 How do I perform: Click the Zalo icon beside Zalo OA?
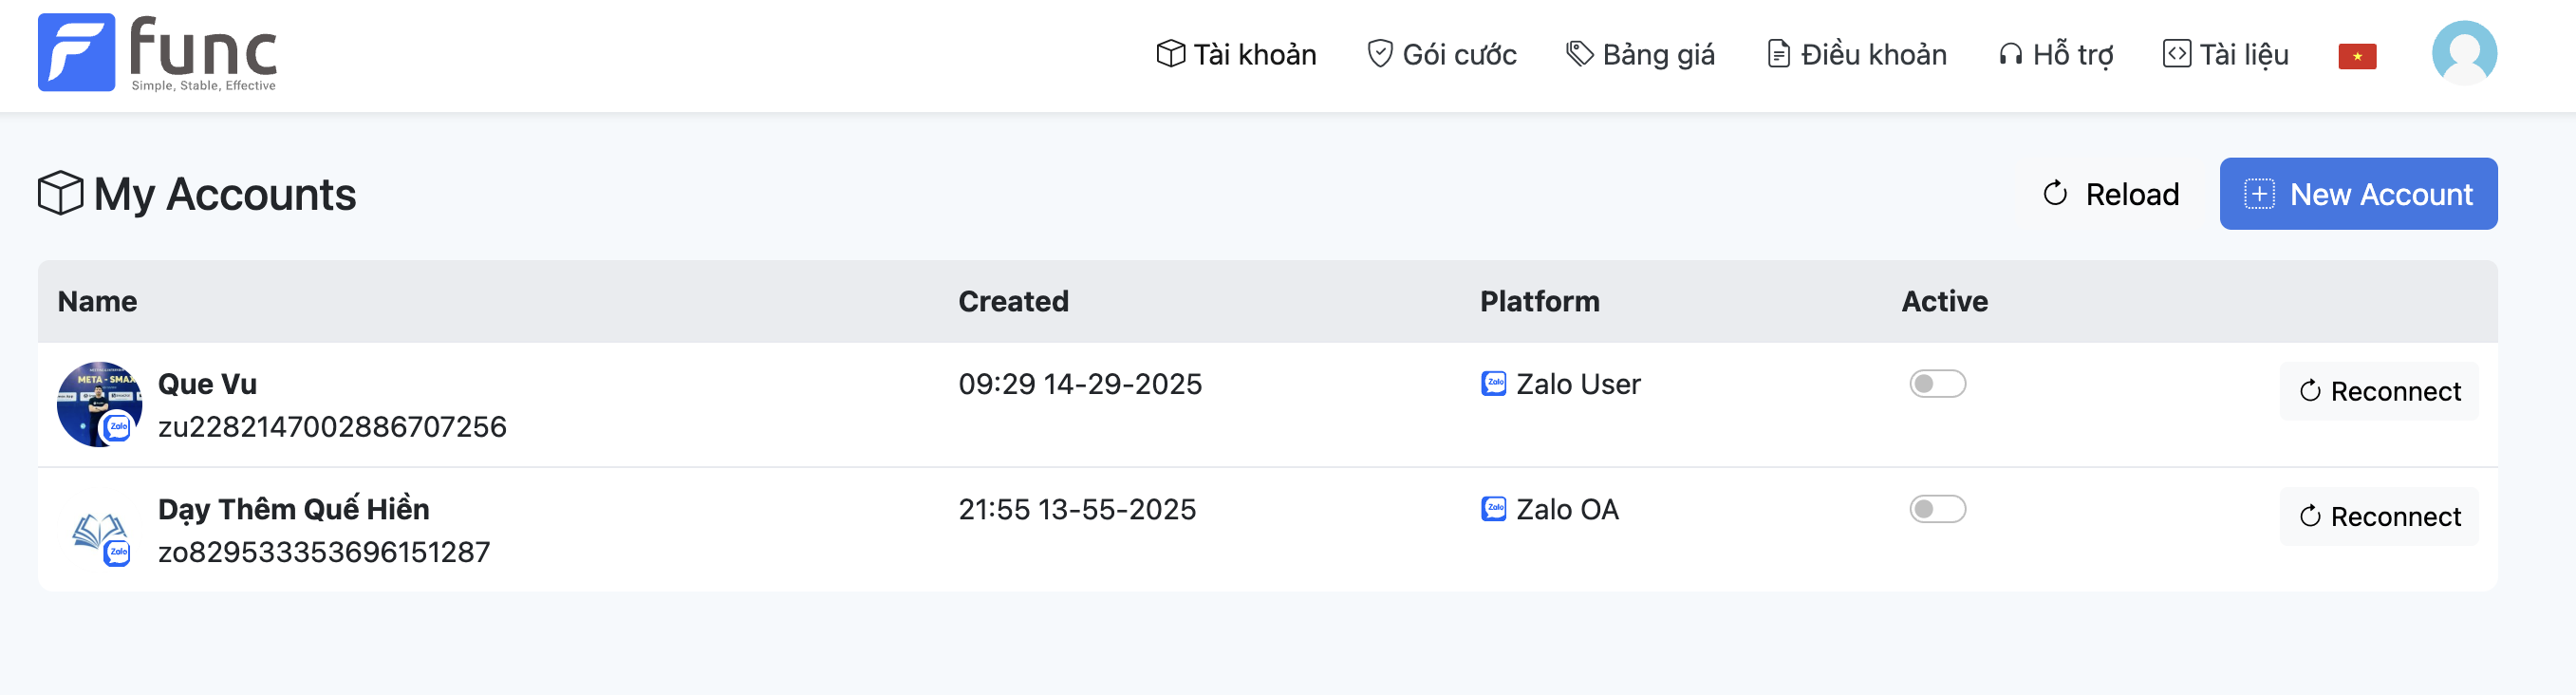pos(1493,509)
